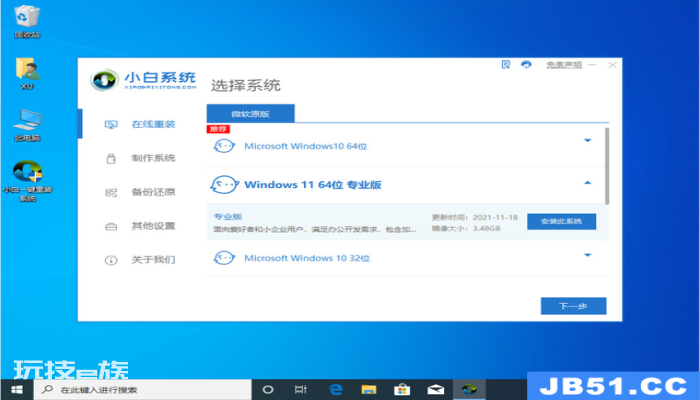
Task: Switch to the 微软原版 tab
Action: click(x=250, y=113)
